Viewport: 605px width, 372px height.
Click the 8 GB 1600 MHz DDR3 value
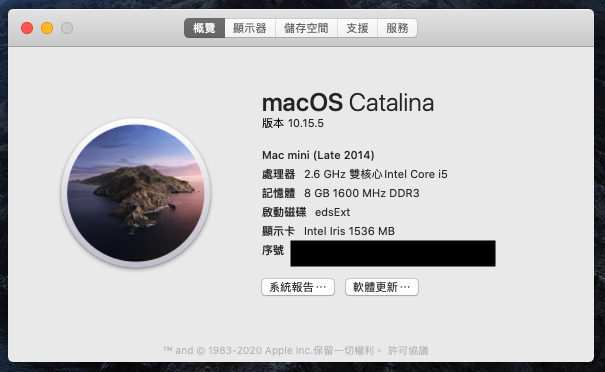362,193
